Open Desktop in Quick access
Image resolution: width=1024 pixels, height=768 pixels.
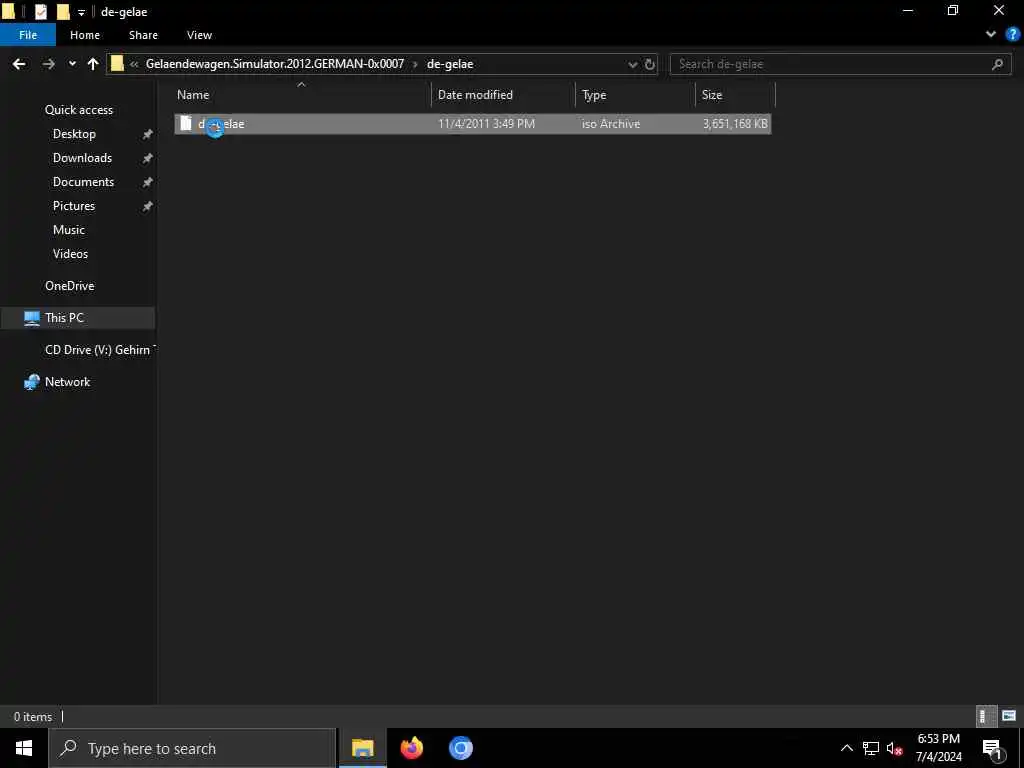point(74,134)
